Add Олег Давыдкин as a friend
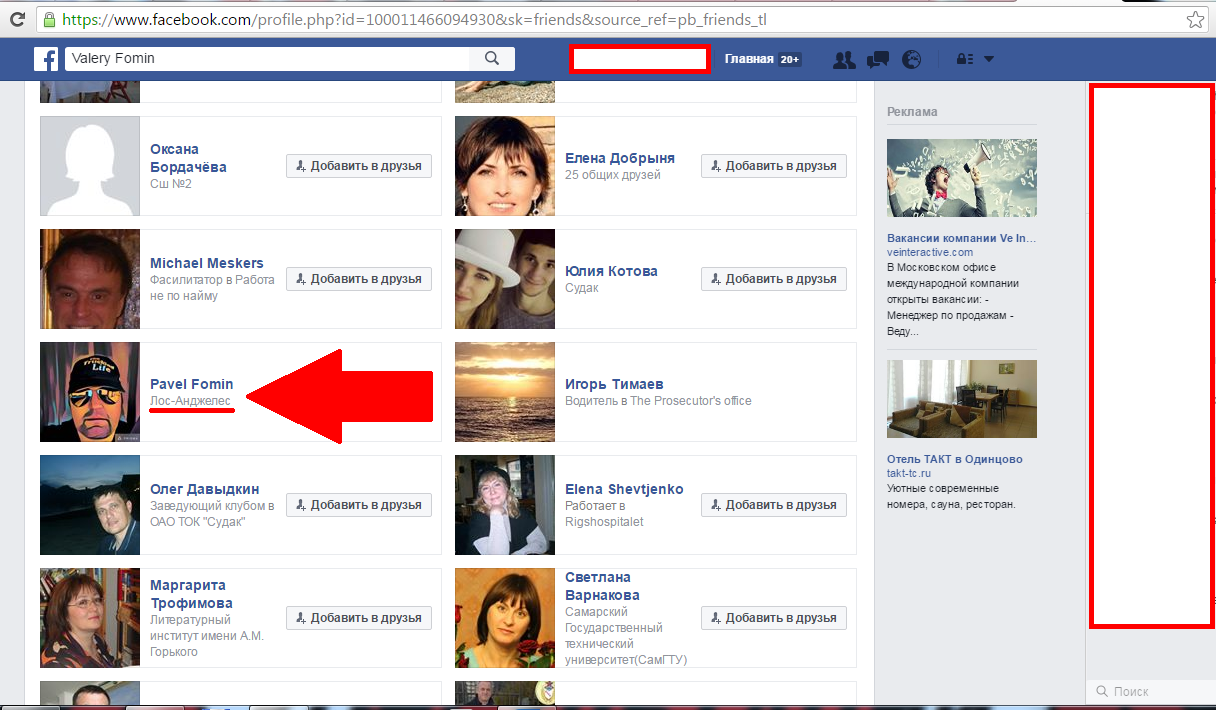Viewport: 1216px width, 710px height. [359, 505]
